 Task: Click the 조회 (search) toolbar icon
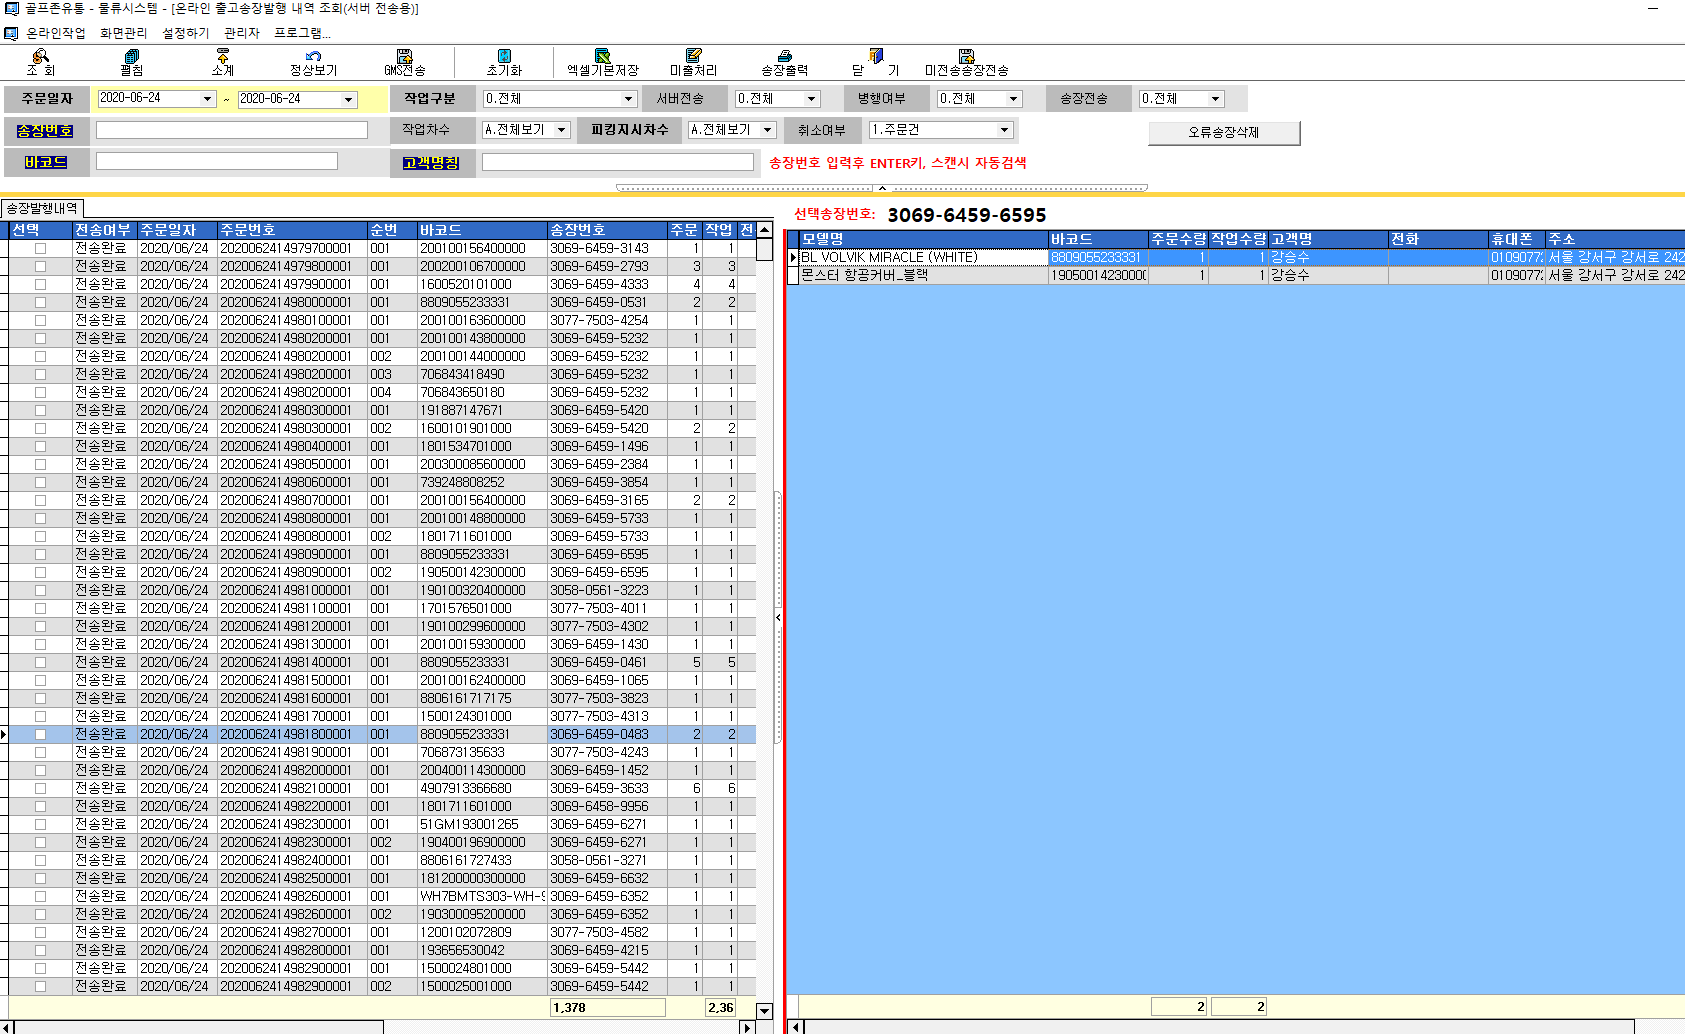(40, 57)
